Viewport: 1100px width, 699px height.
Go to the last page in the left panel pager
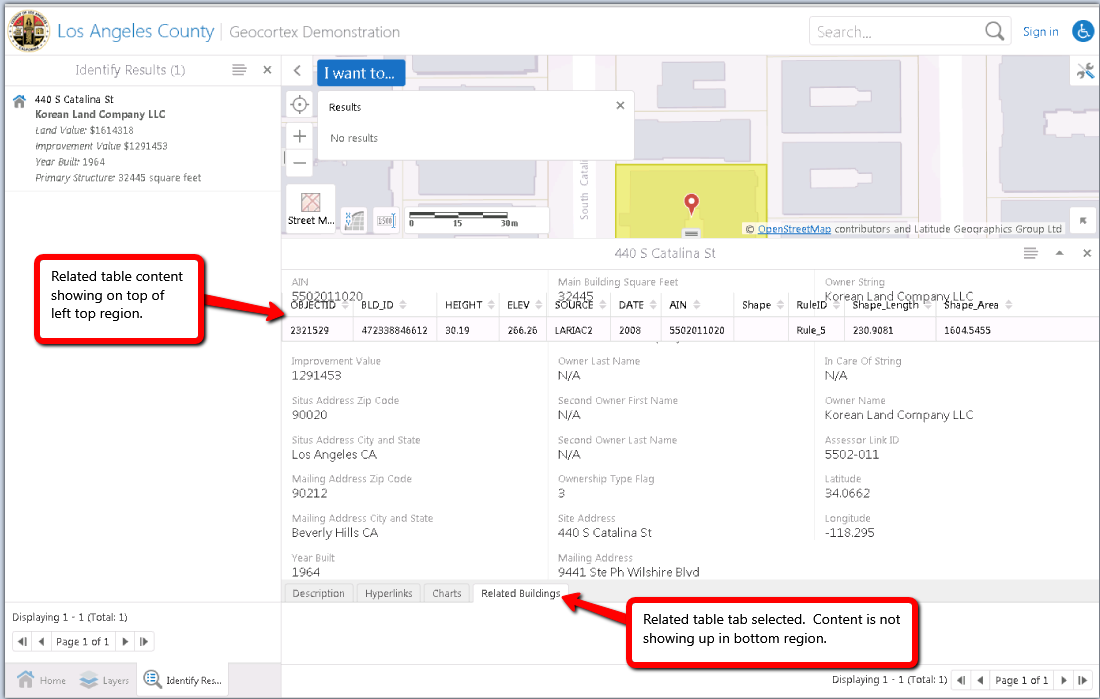pos(144,641)
